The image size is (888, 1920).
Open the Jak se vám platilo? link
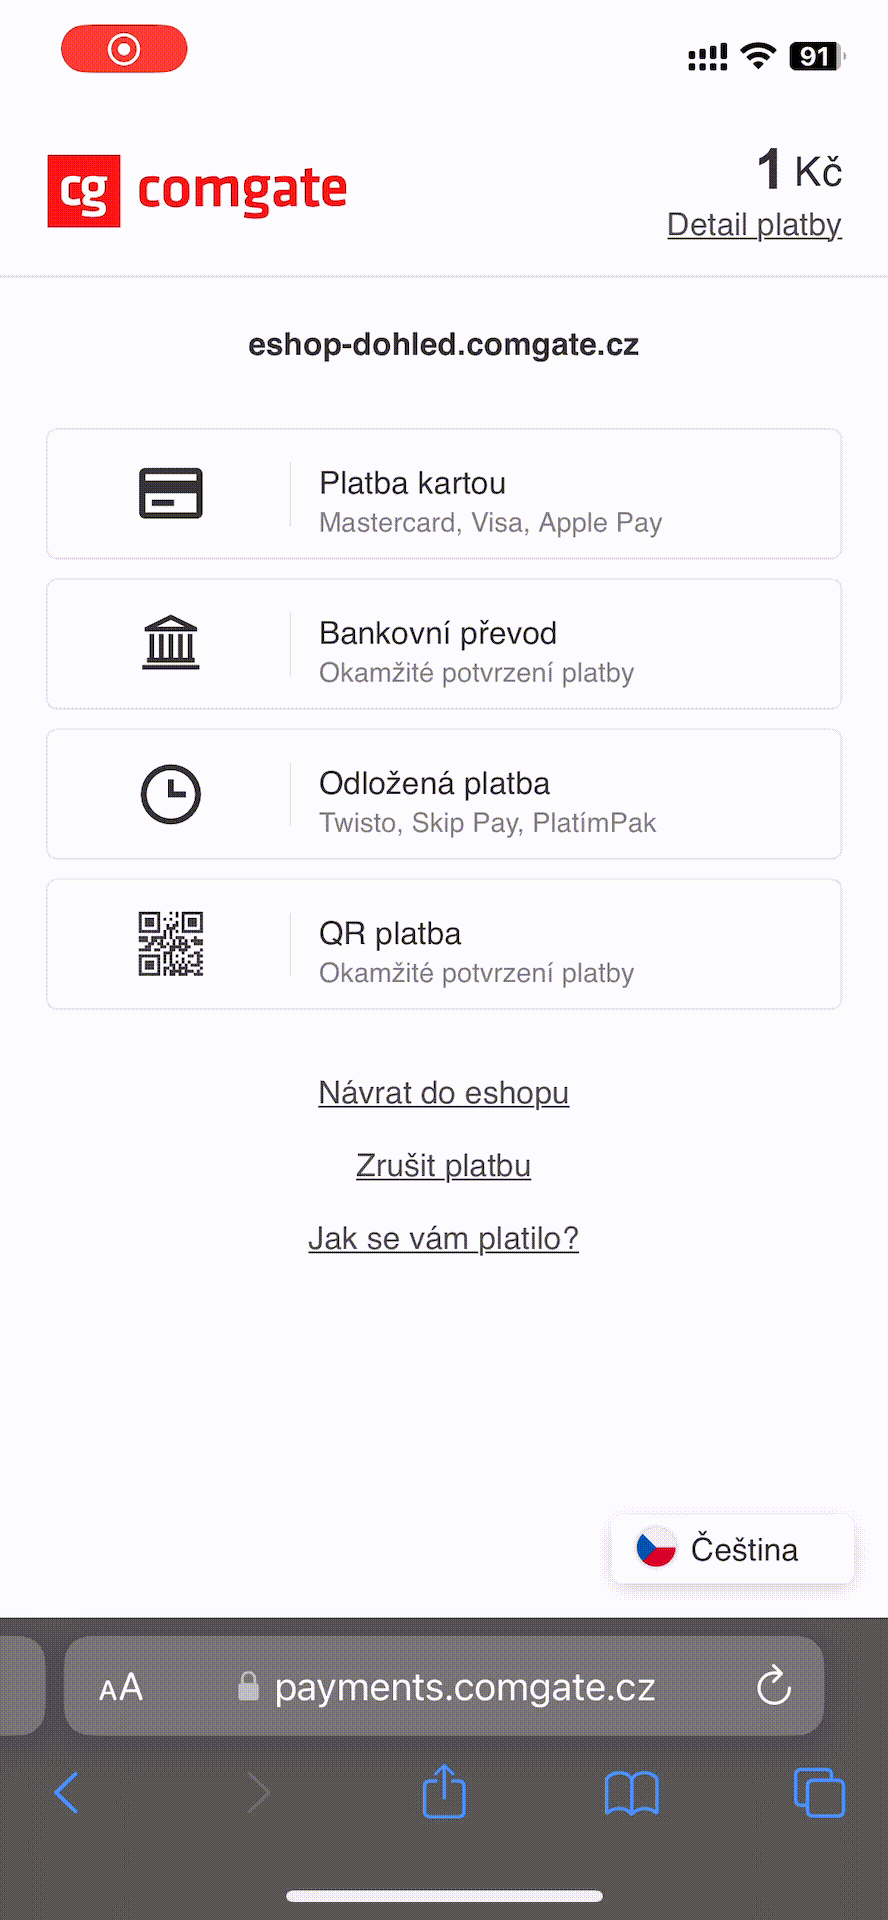(x=444, y=1239)
